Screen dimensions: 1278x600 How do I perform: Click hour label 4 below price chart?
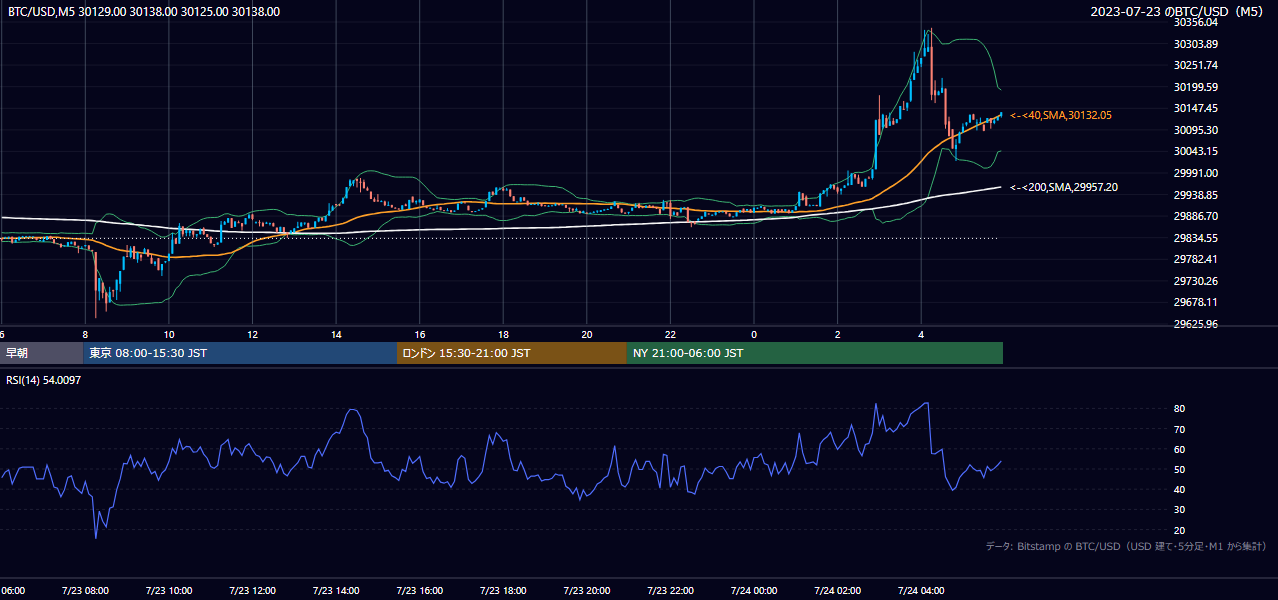(x=921, y=334)
